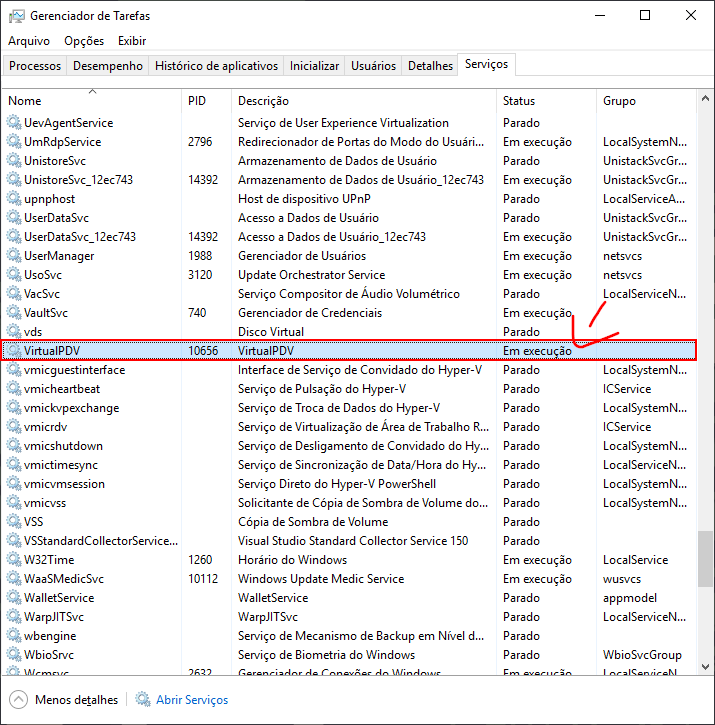Click the gear icon beside wbengine
This screenshot has width=715, height=725.
tap(14, 636)
